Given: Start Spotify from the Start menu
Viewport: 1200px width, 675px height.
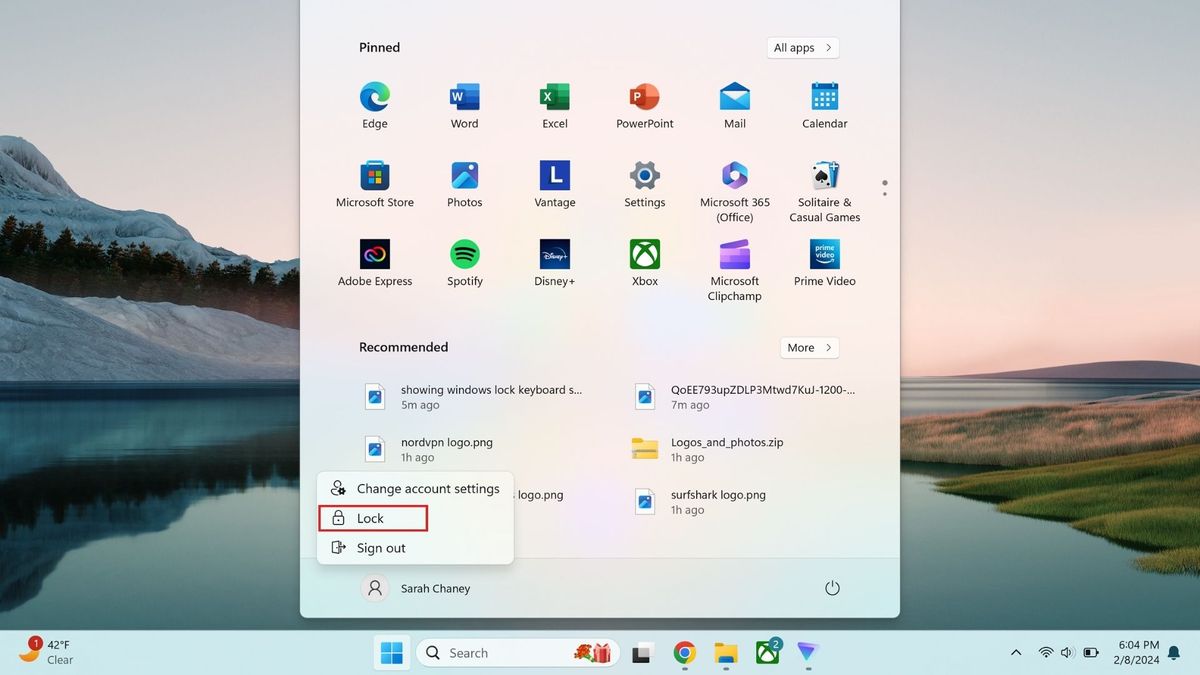Looking at the screenshot, I should [464, 257].
